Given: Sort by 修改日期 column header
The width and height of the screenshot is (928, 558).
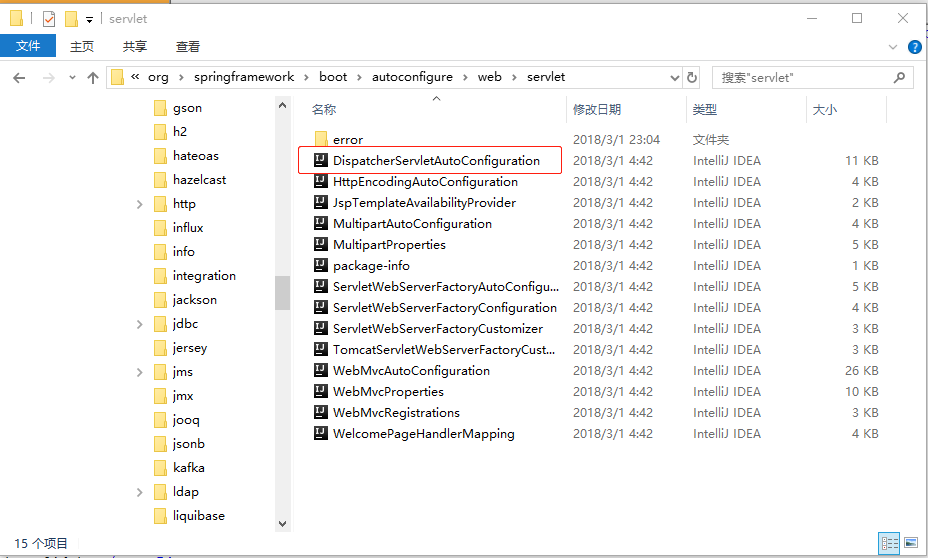Looking at the screenshot, I should coord(597,109).
